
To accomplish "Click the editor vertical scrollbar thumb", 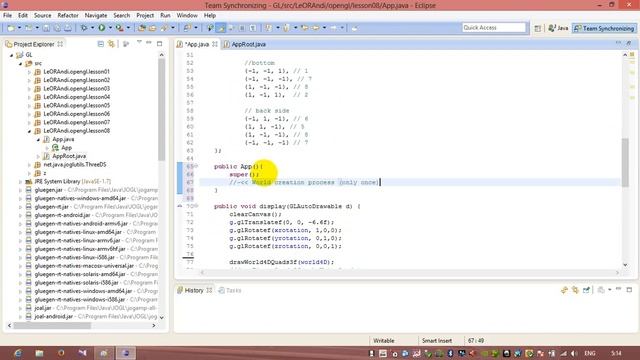I will pos(625,162).
